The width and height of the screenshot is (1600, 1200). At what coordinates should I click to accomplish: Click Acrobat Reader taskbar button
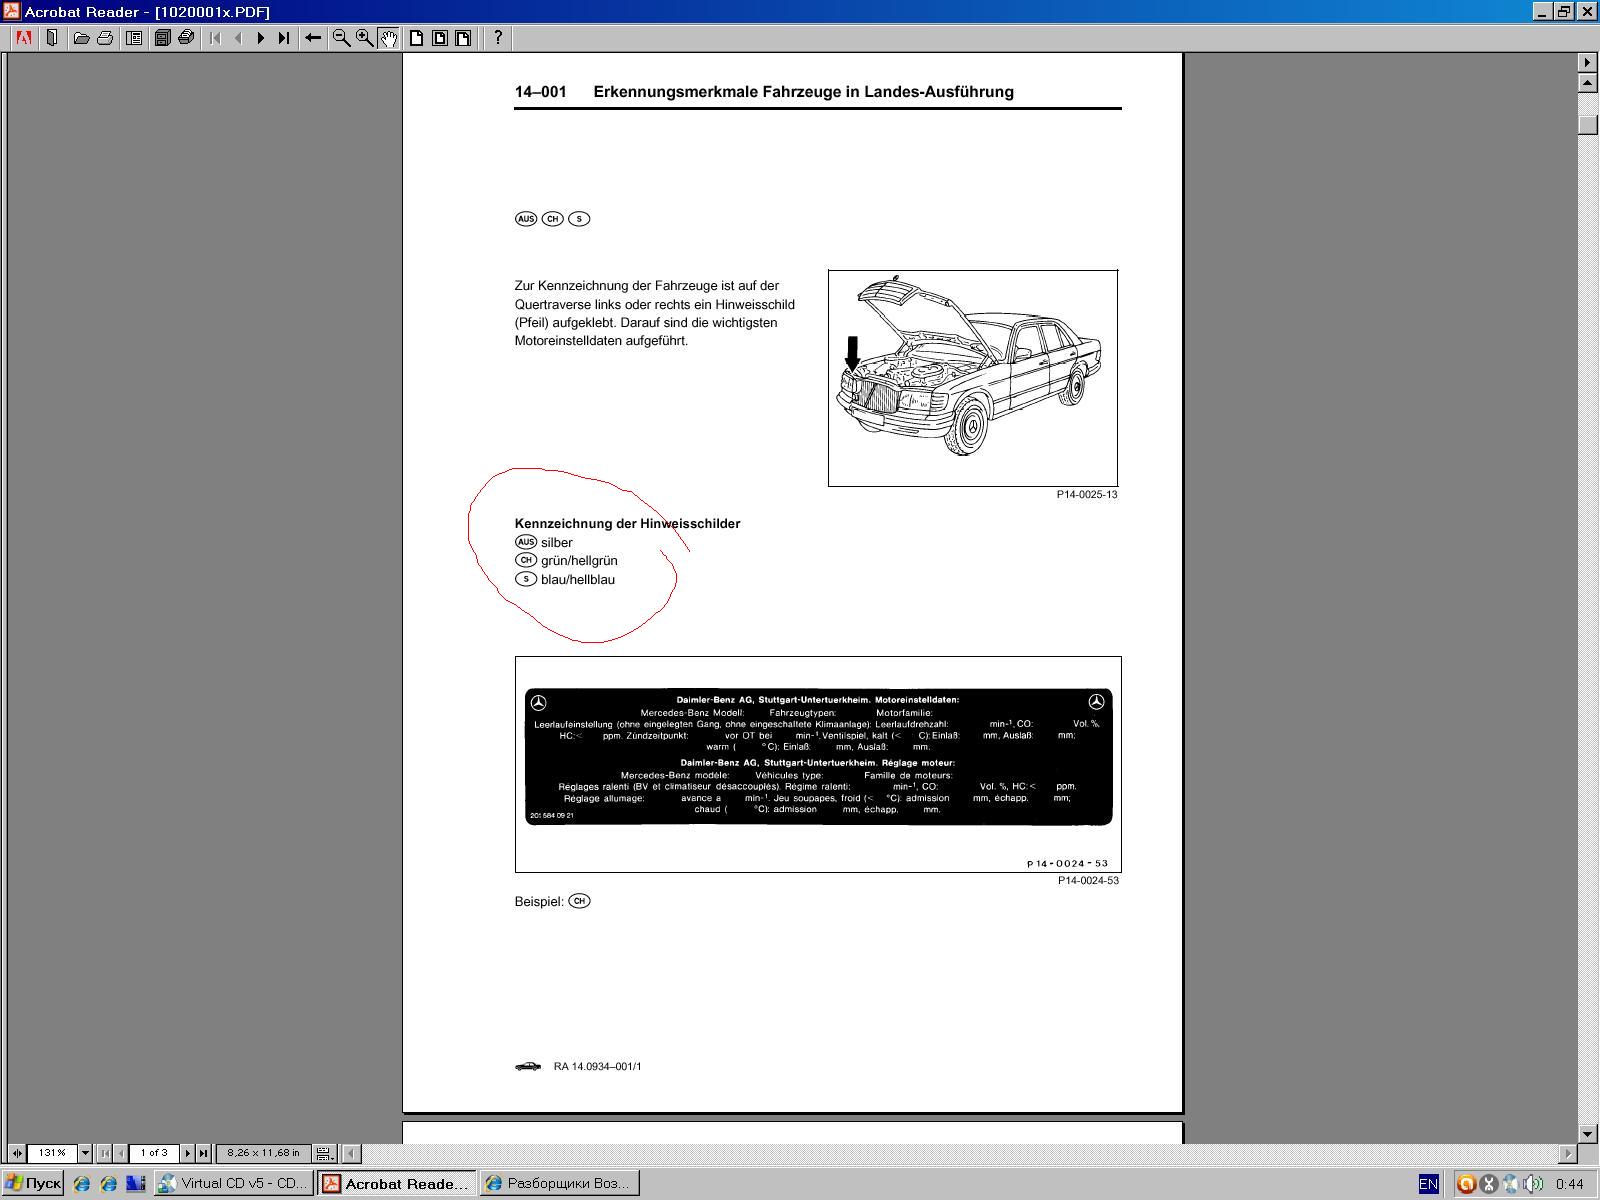tap(397, 1184)
